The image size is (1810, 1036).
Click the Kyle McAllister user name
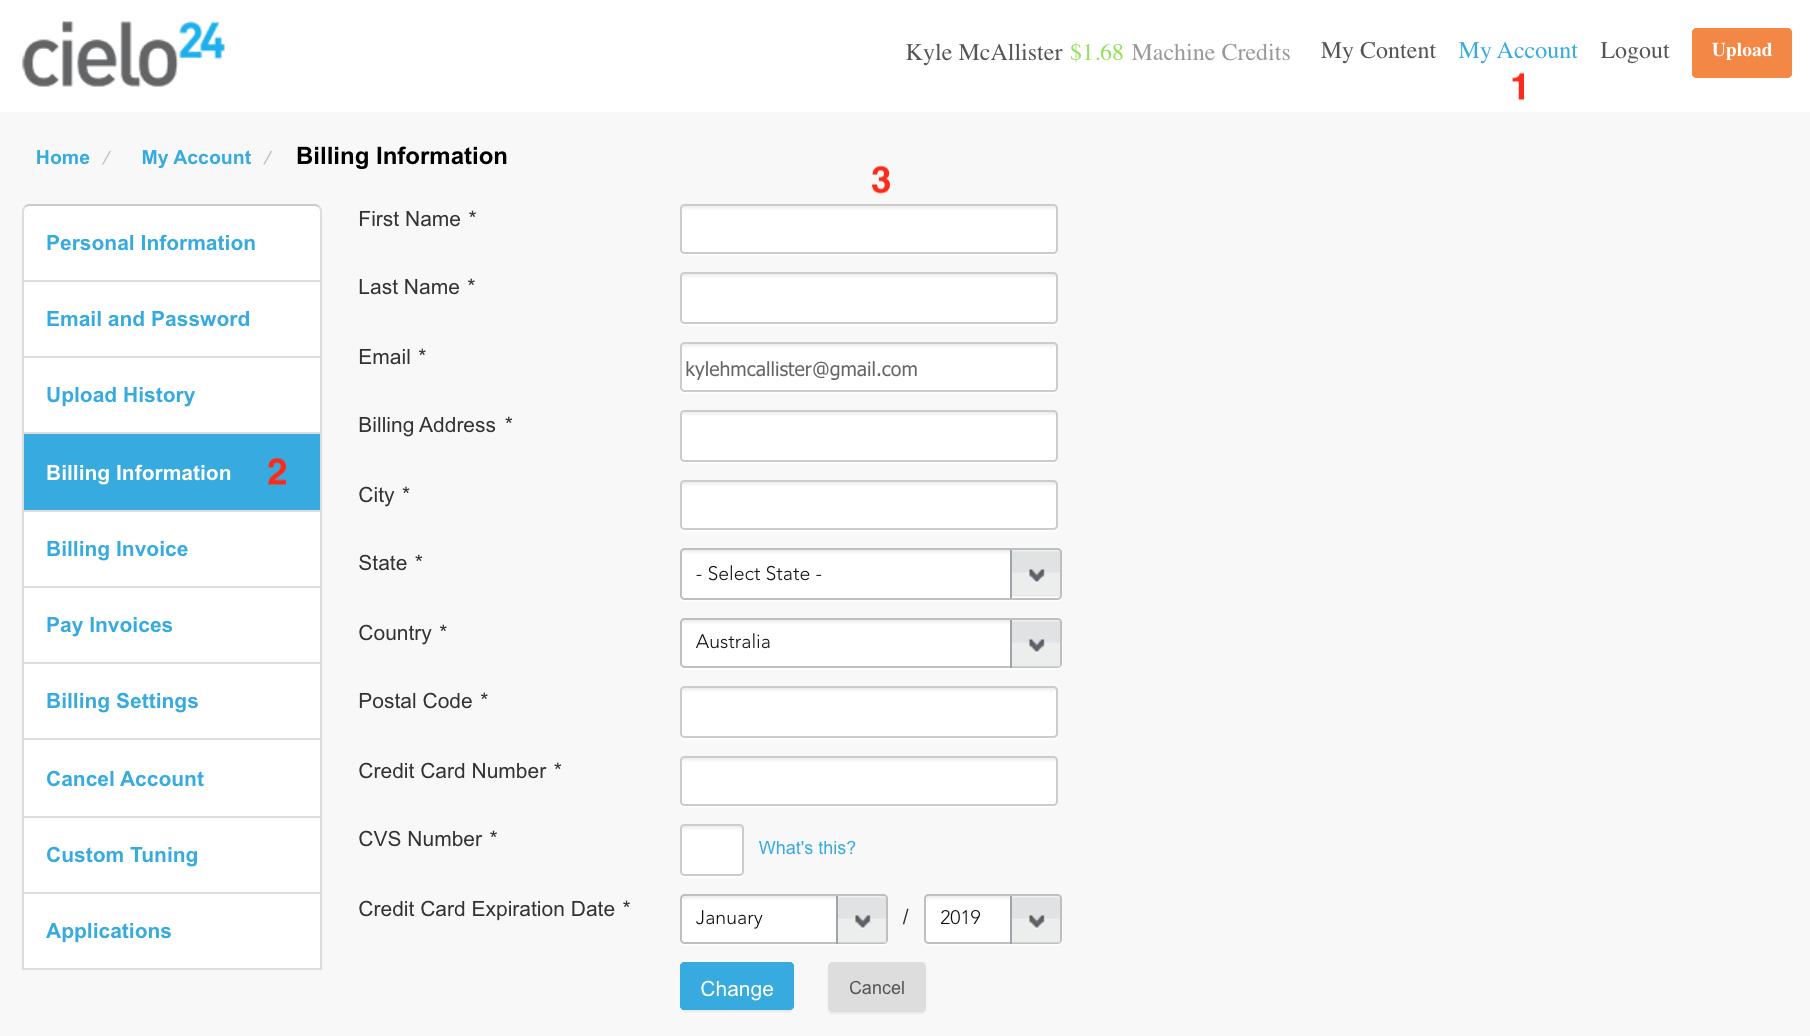tap(984, 52)
